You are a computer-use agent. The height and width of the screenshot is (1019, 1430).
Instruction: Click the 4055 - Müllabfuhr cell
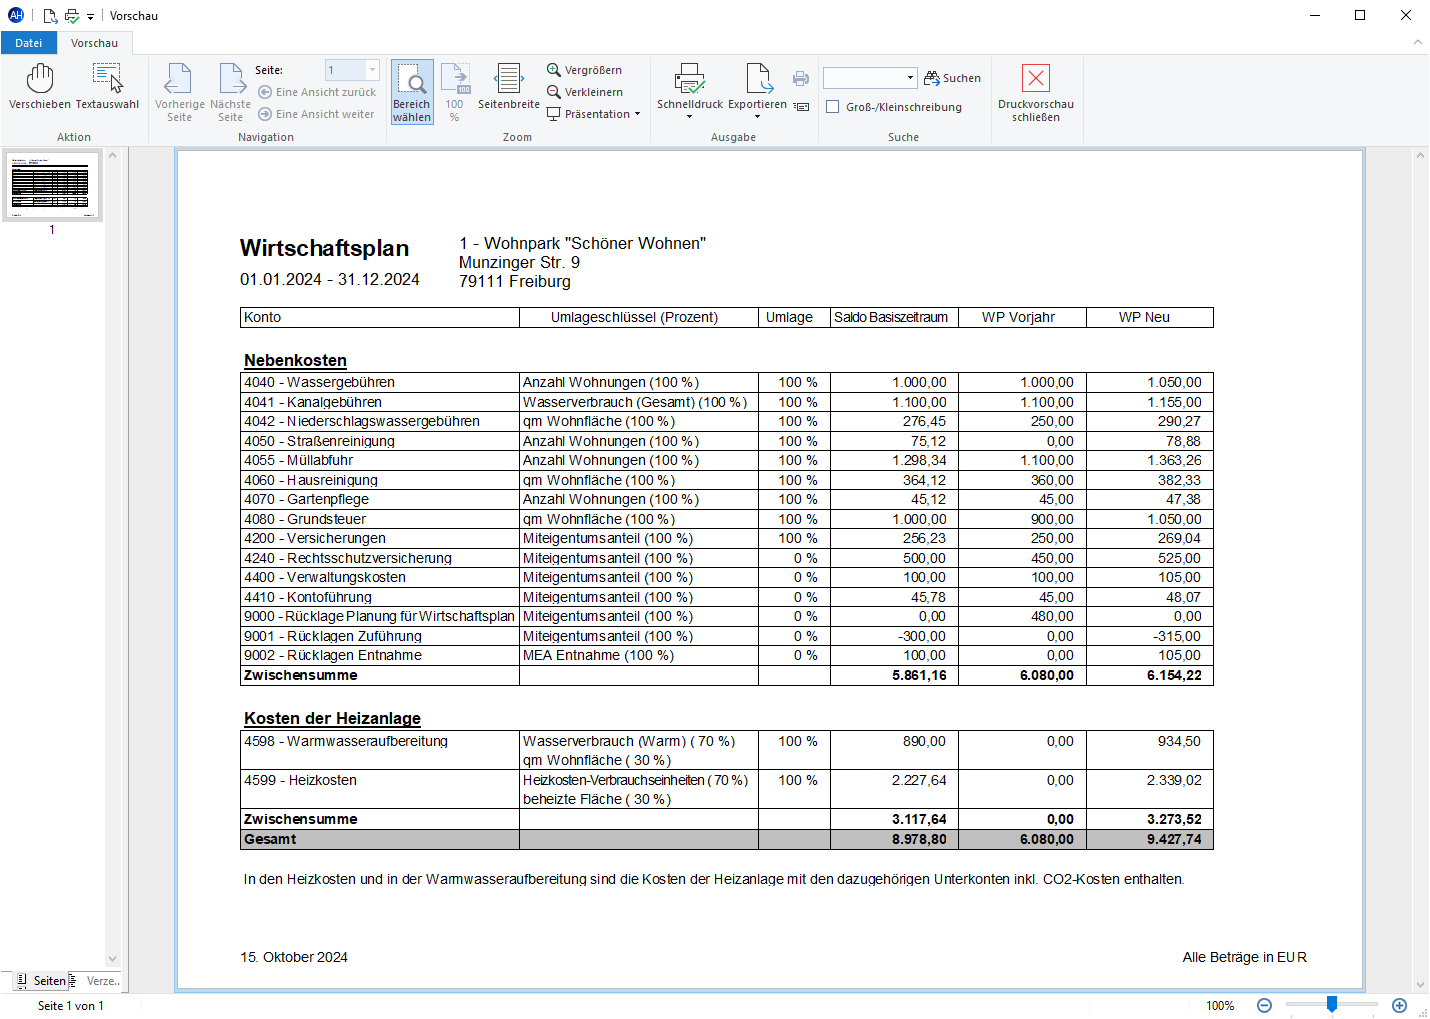(x=380, y=460)
